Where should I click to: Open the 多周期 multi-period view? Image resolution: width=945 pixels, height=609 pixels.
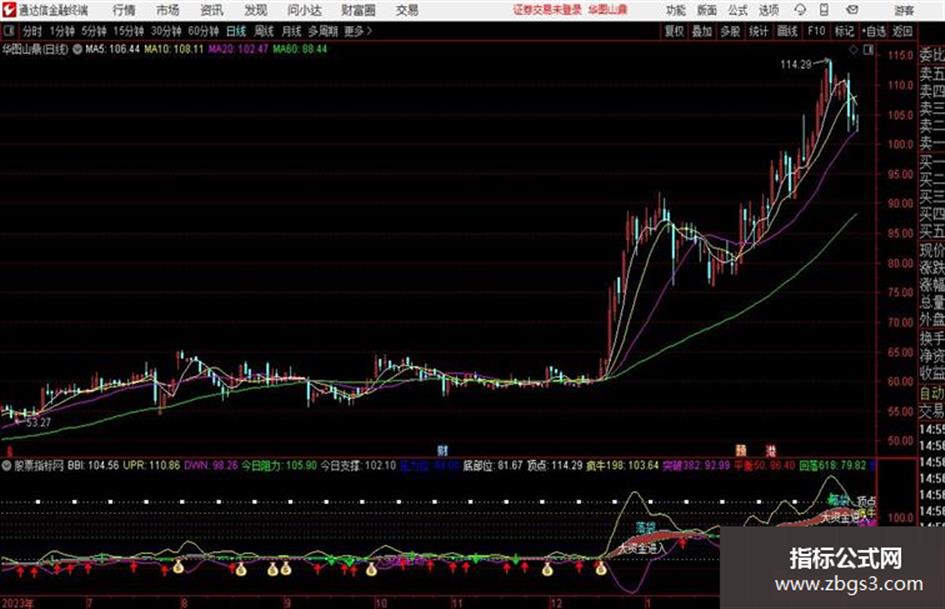point(323,31)
